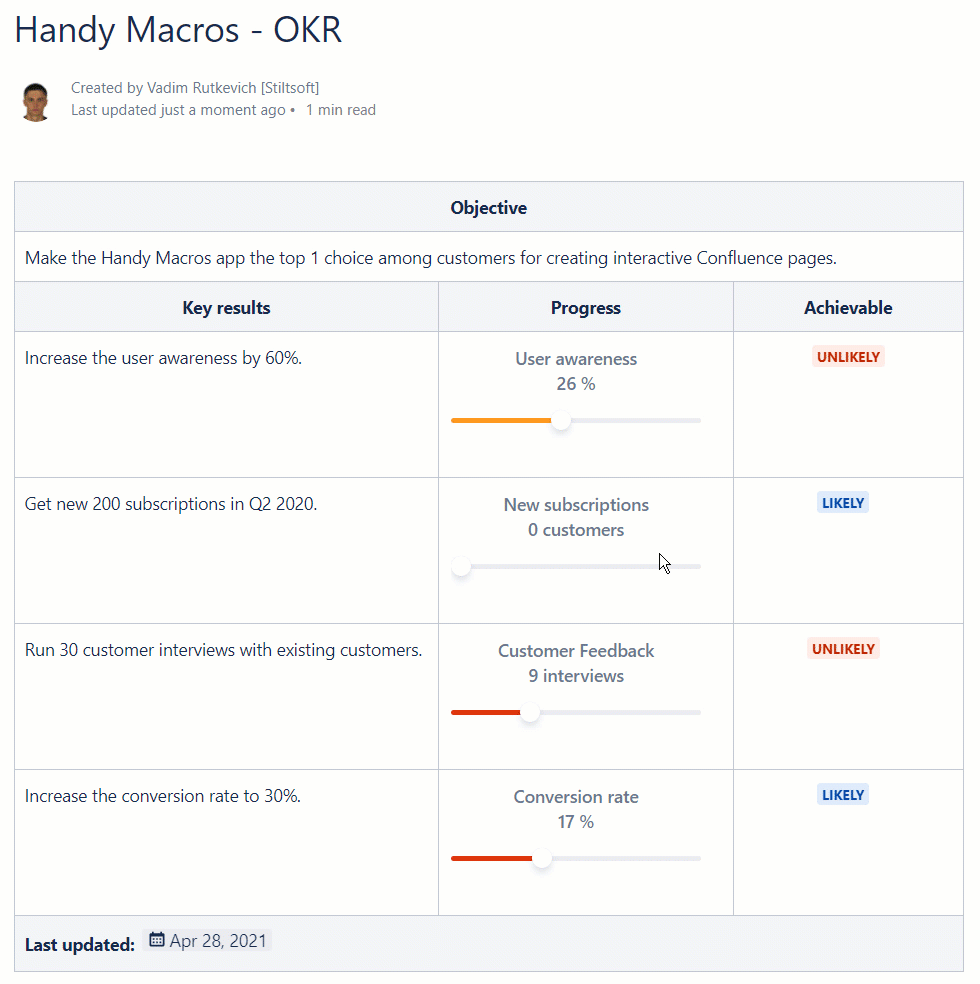This screenshot has height=984, width=980.
Task: Click the Objective header cell
Action: click(x=489, y=208)
